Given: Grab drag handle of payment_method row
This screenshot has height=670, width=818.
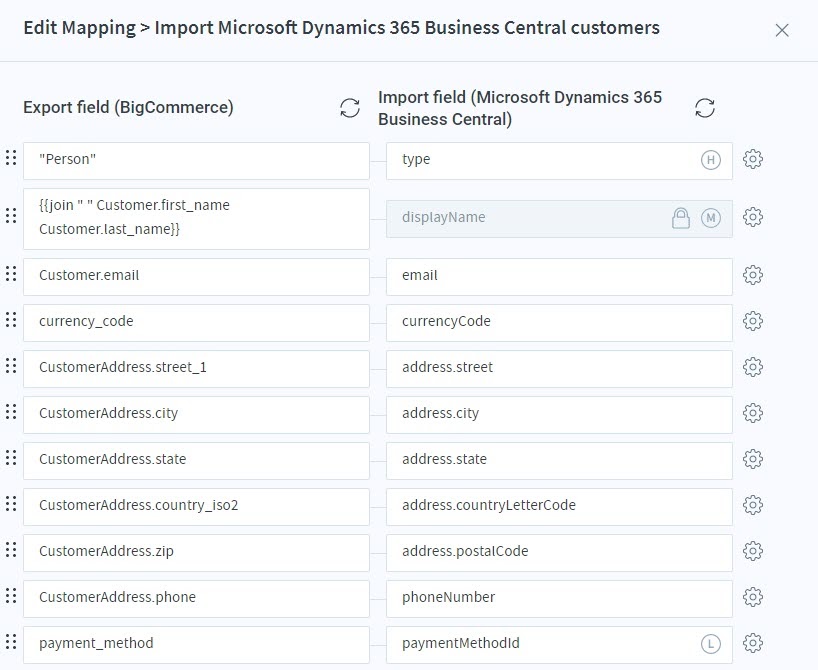Looking at the screenshot, I should [x=11, y=641].
